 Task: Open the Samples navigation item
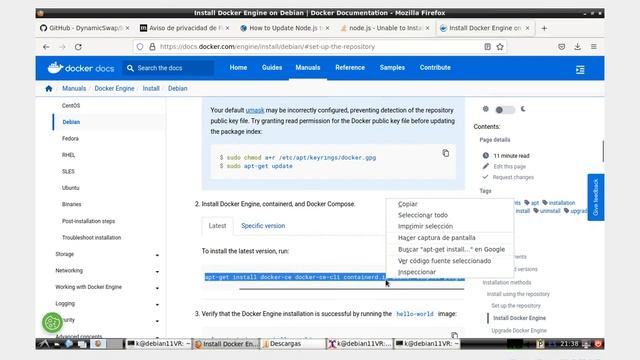[392, 68]
